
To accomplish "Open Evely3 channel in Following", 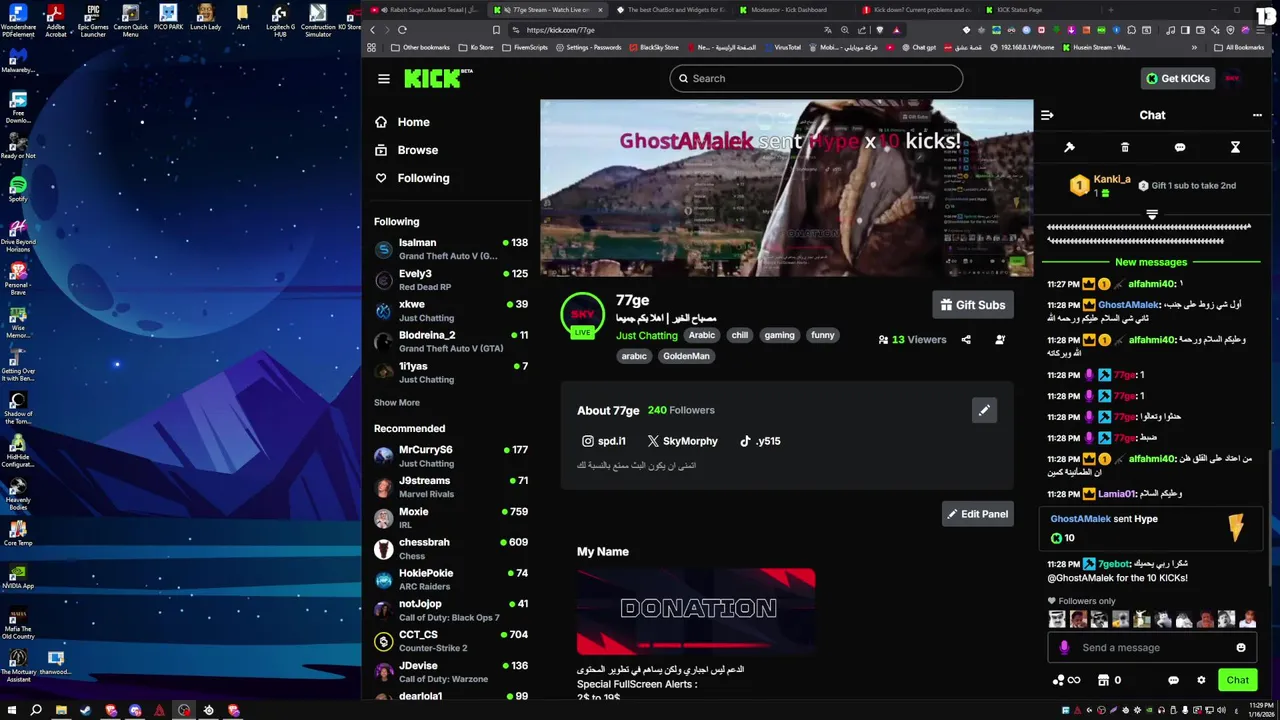I will click(x=451, y=280).
